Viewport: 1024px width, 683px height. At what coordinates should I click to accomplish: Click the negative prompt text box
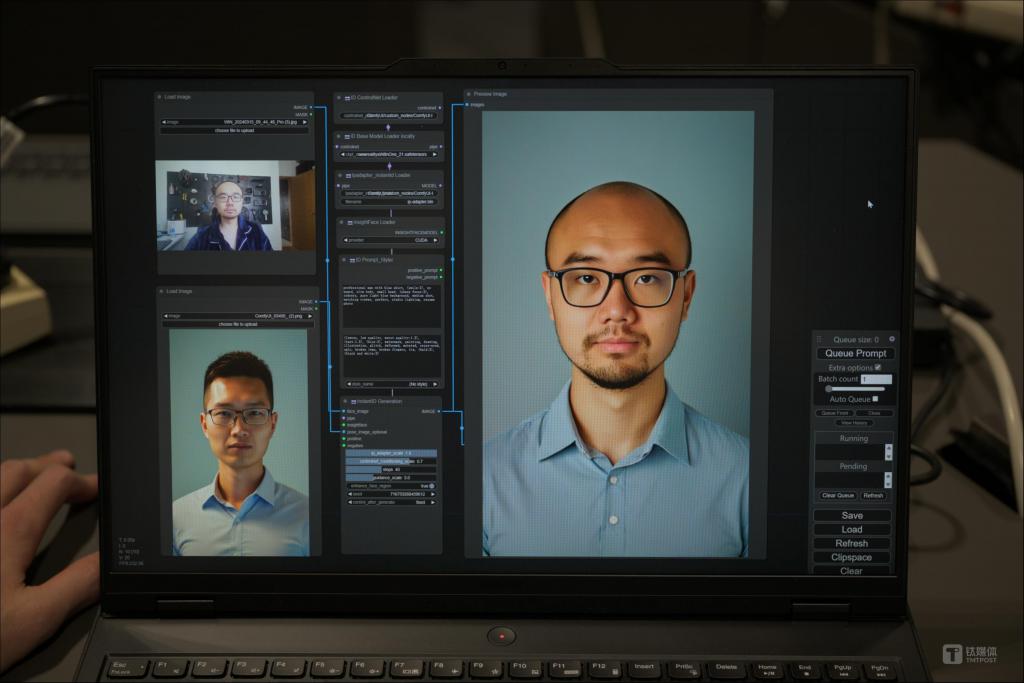coord(392,355)
